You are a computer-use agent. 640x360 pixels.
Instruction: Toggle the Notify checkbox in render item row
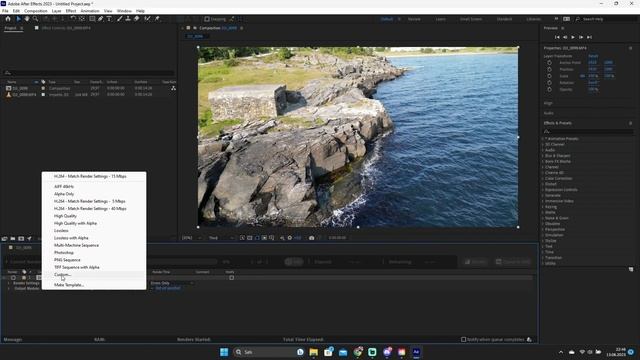(x=231, y=278)
